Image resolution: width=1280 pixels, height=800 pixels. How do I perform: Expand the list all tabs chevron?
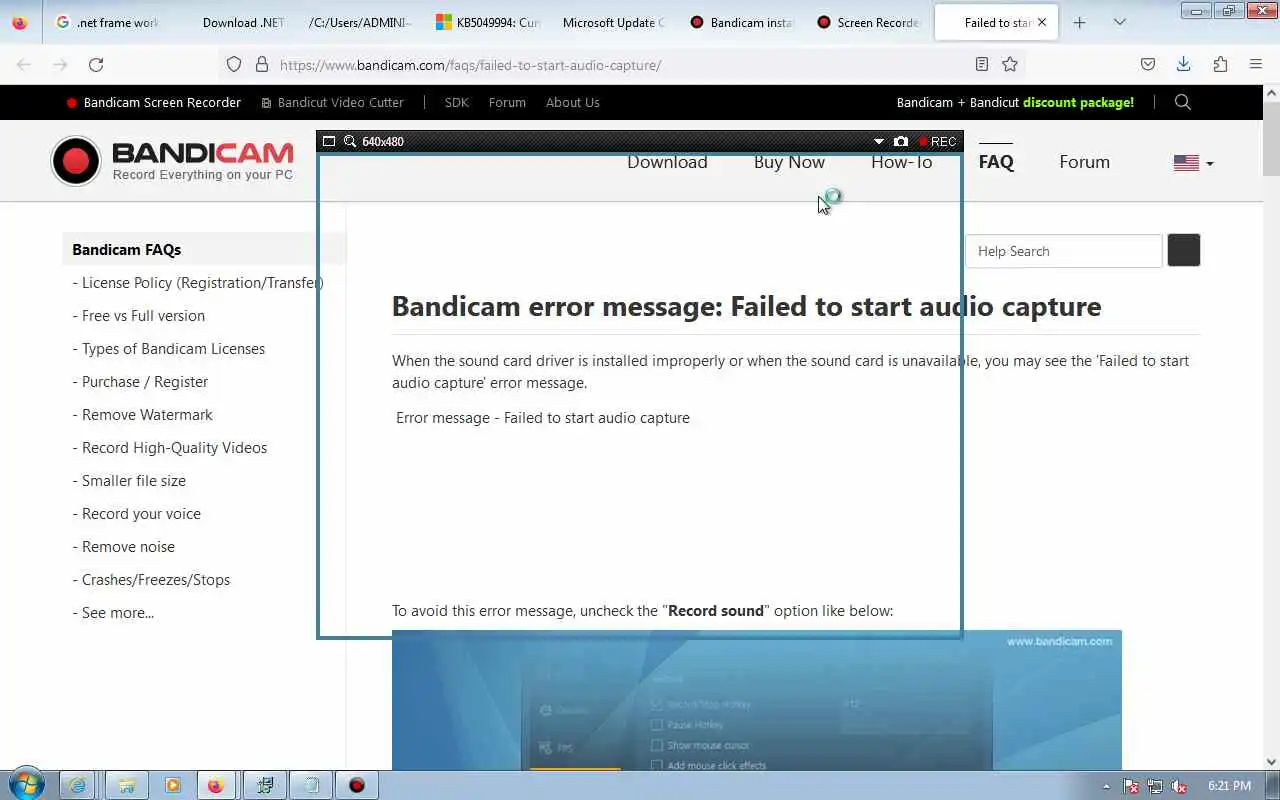point(1120,22)
